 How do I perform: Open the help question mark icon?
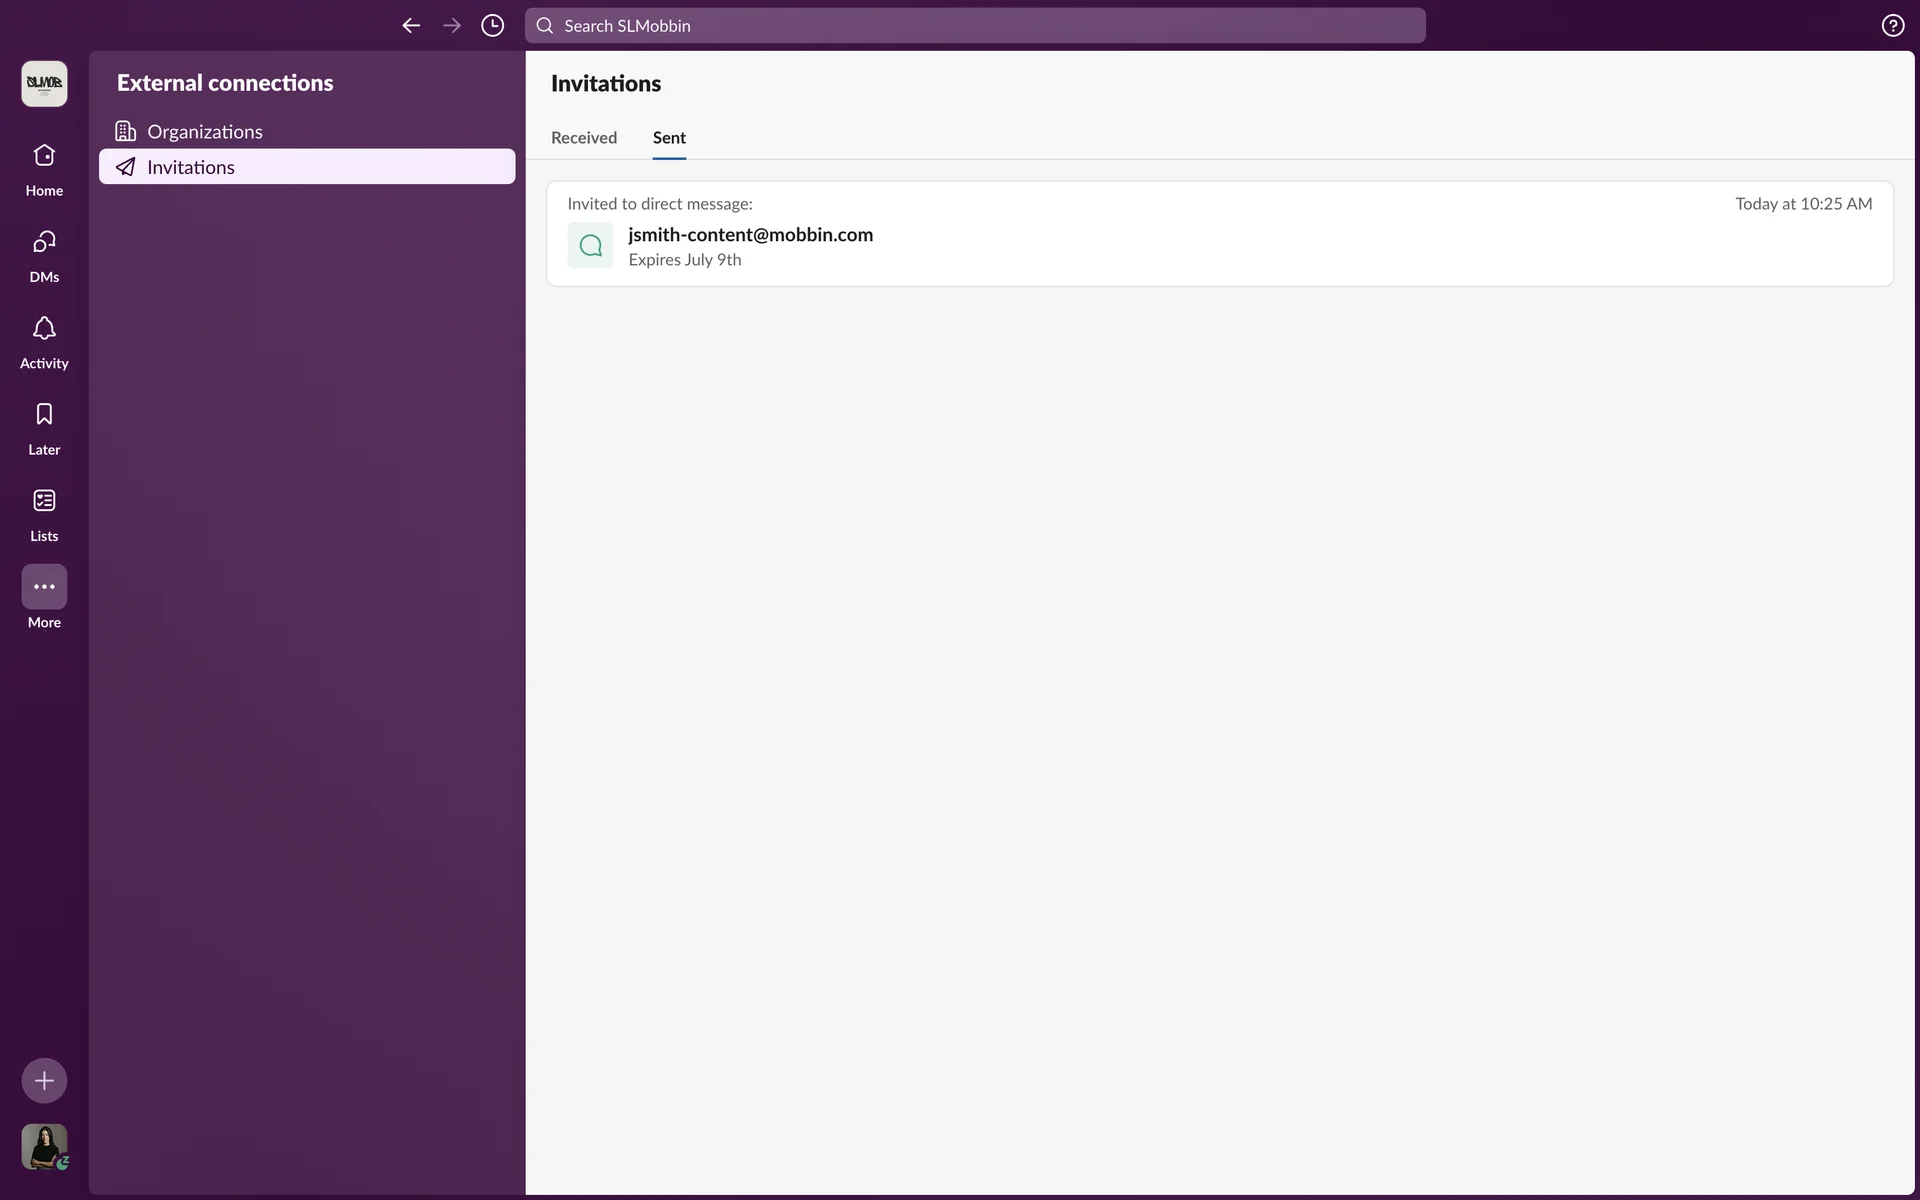(1892, 26)
